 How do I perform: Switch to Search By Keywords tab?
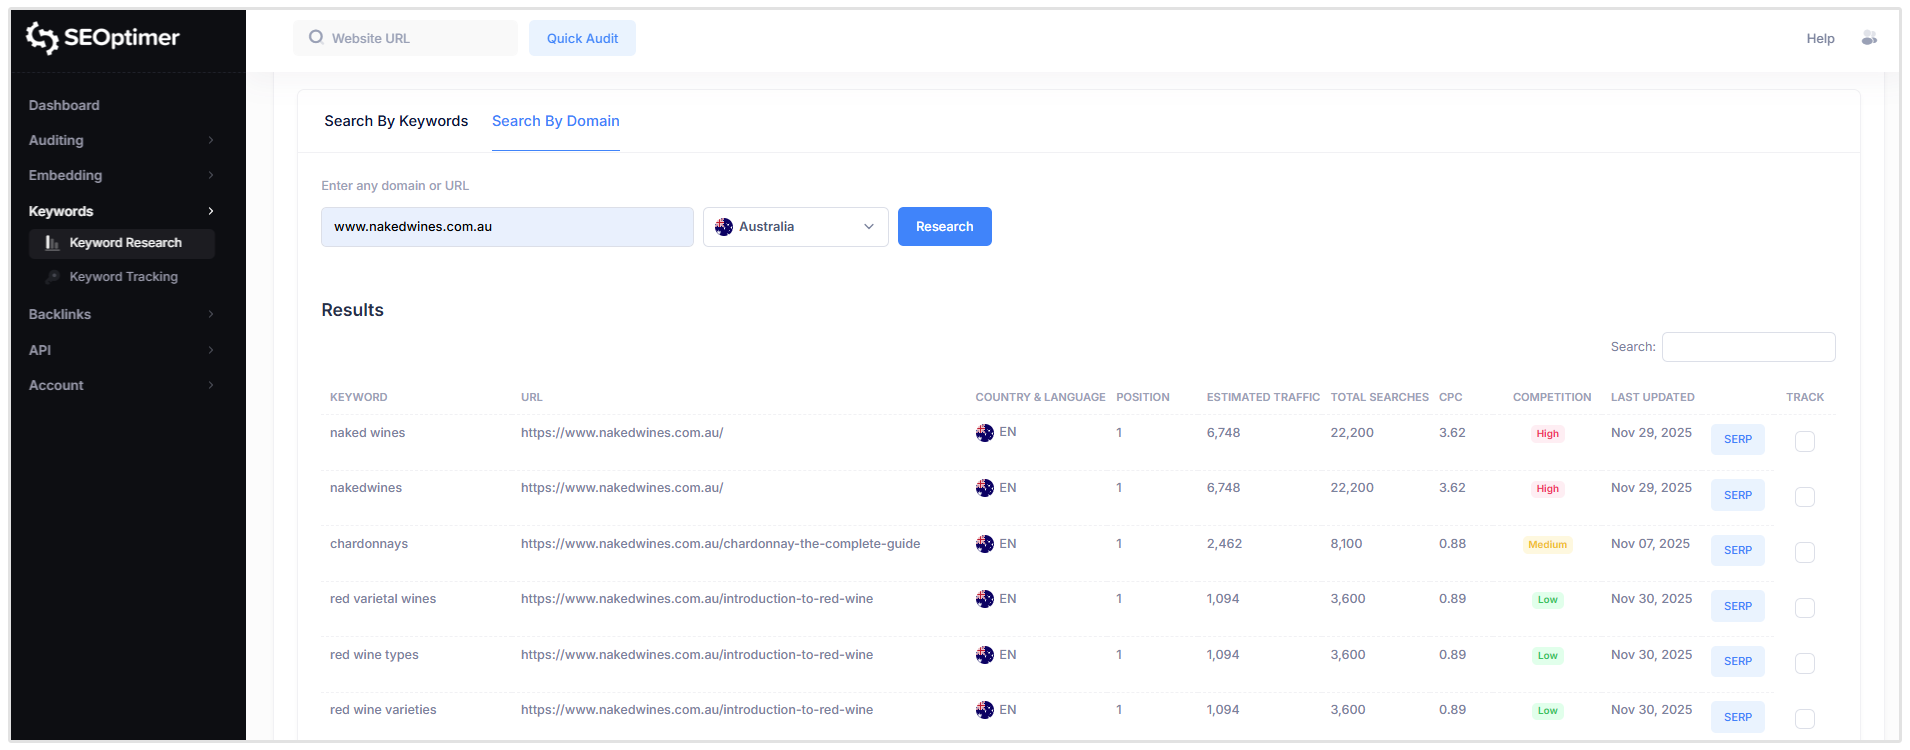coord(396,121)
